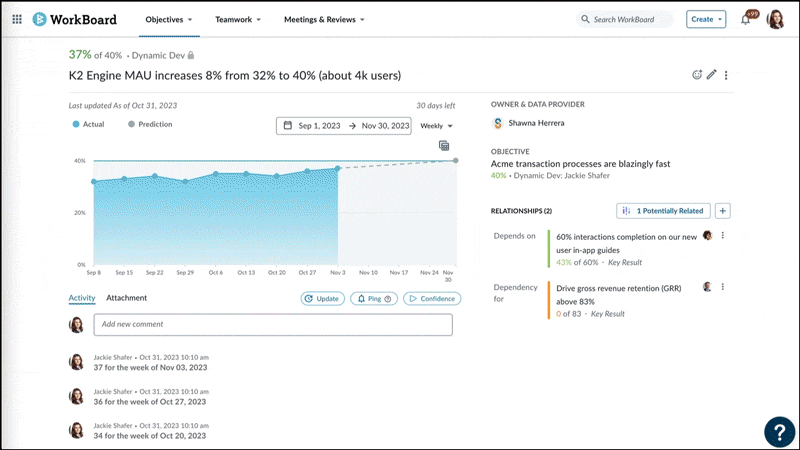Open 1 Potentially Related button
The image size is (800, 450).
coord(663,211)
